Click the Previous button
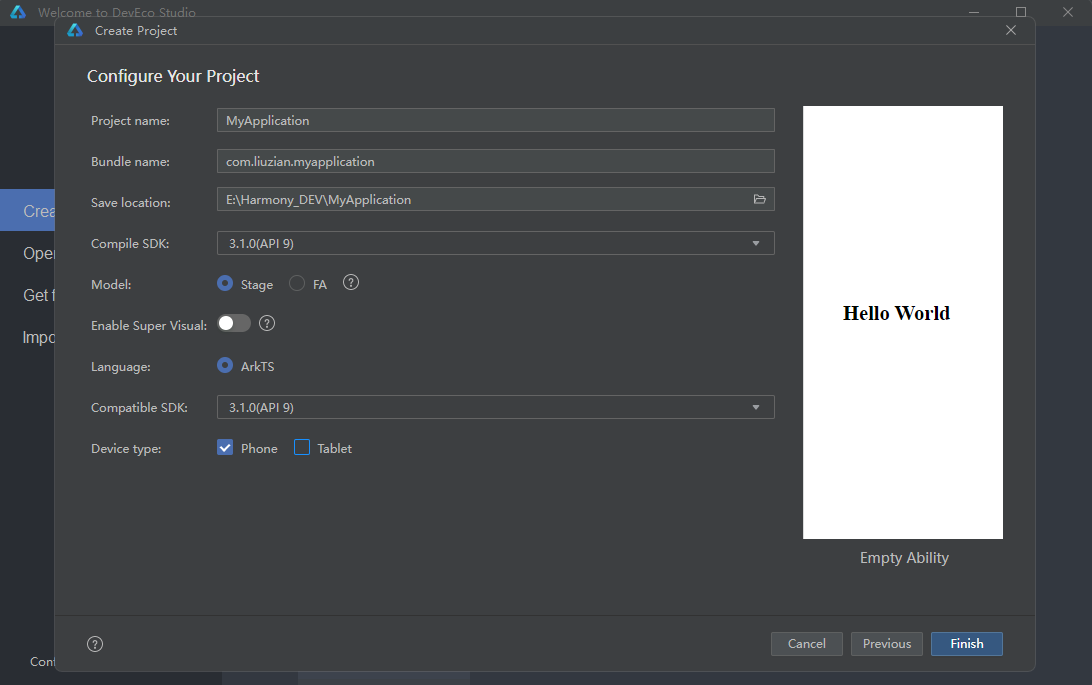 pyautogui.click(x=887, y=644)
